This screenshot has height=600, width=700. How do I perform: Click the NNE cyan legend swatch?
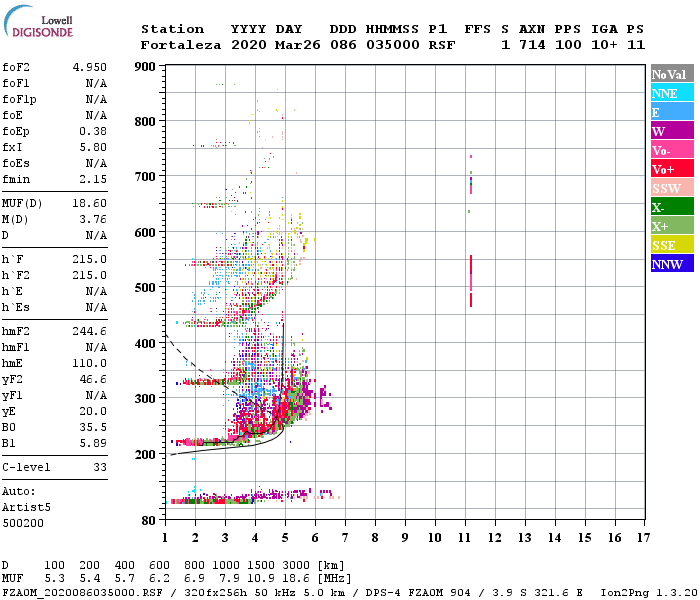tap(672, 93)
